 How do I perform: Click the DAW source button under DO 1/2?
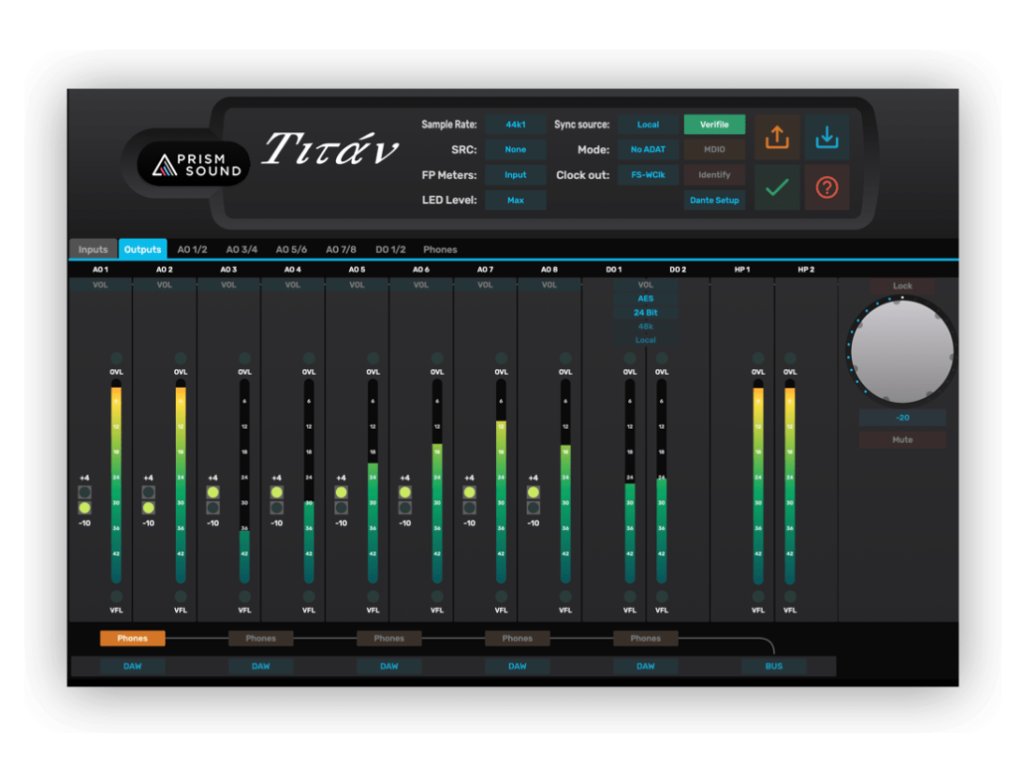[646, 666]
